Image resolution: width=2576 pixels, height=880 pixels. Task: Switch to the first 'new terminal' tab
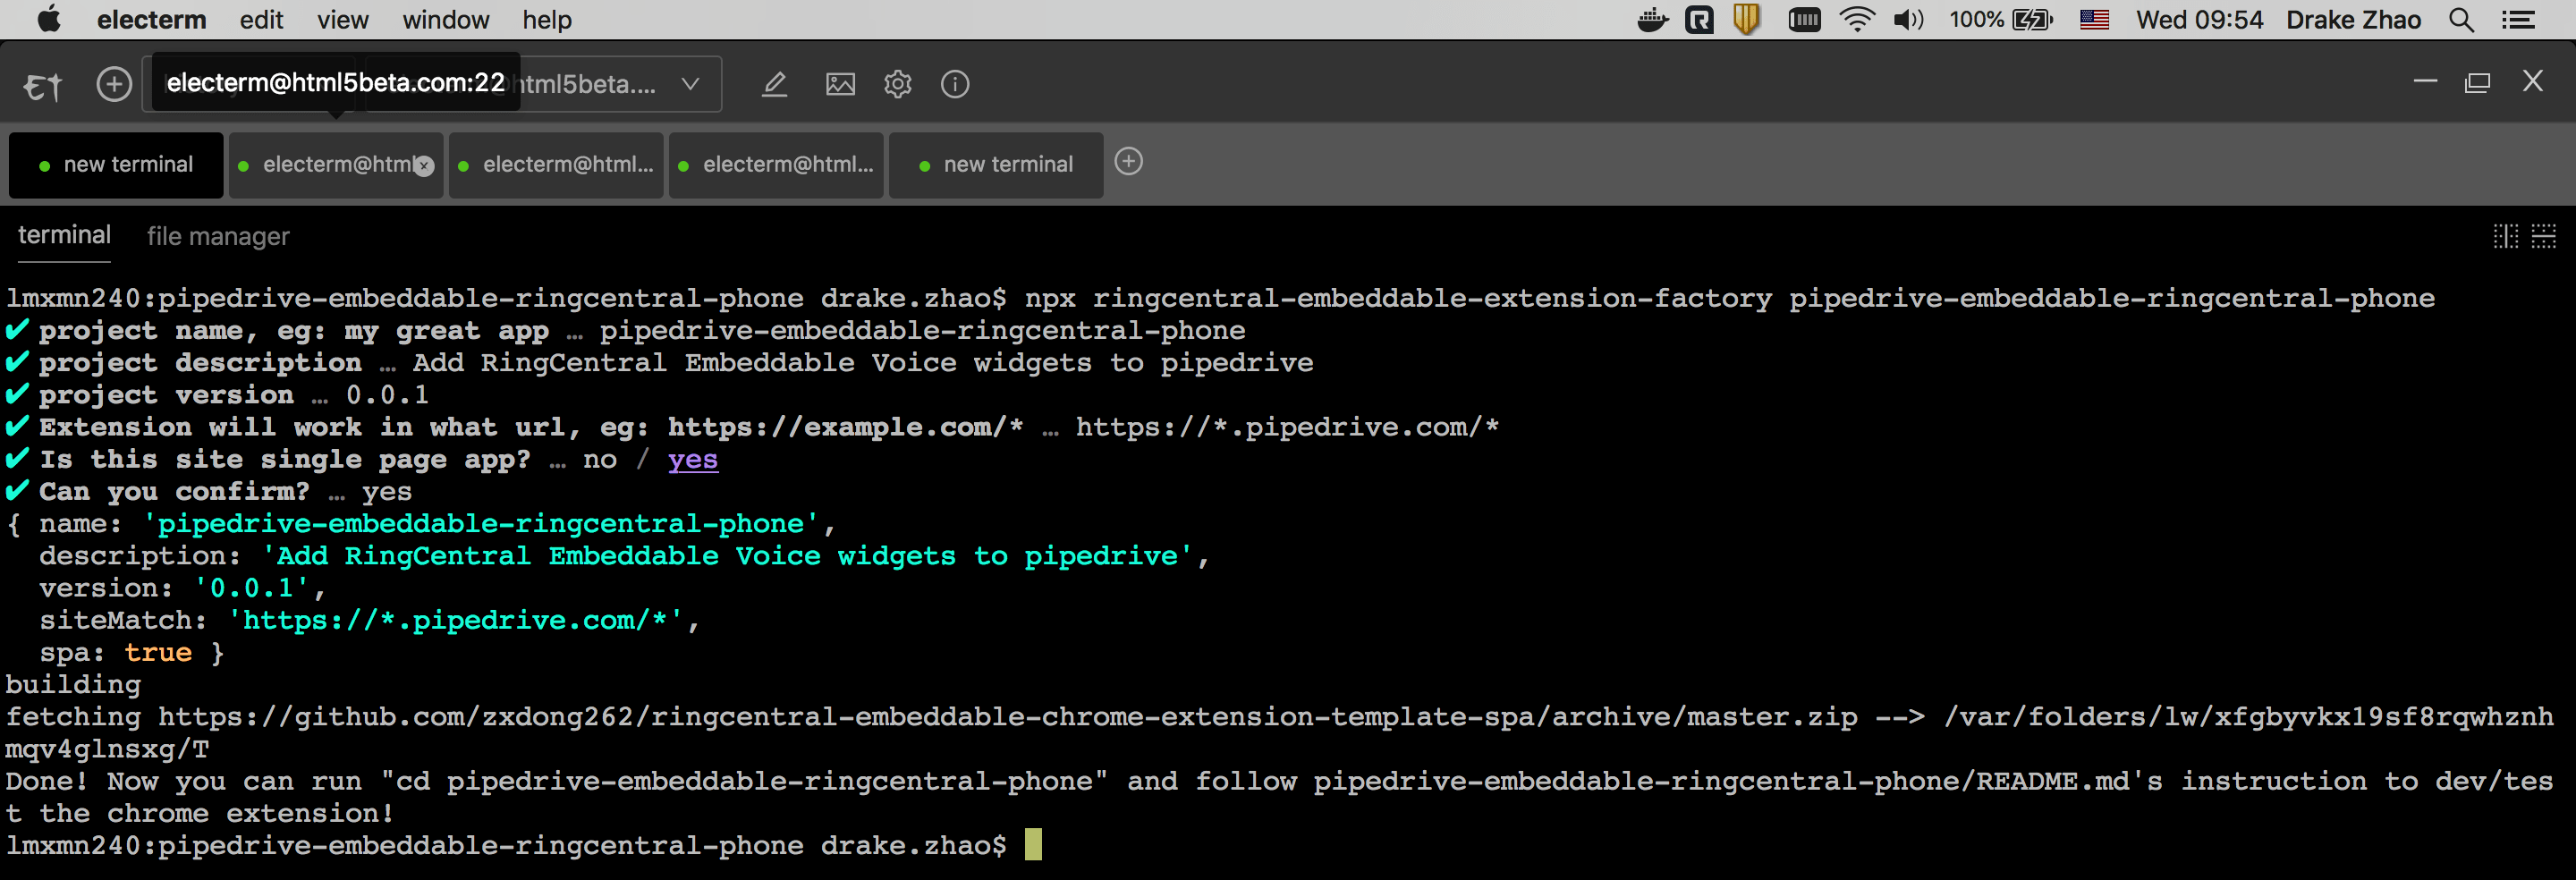coord(116,165)
